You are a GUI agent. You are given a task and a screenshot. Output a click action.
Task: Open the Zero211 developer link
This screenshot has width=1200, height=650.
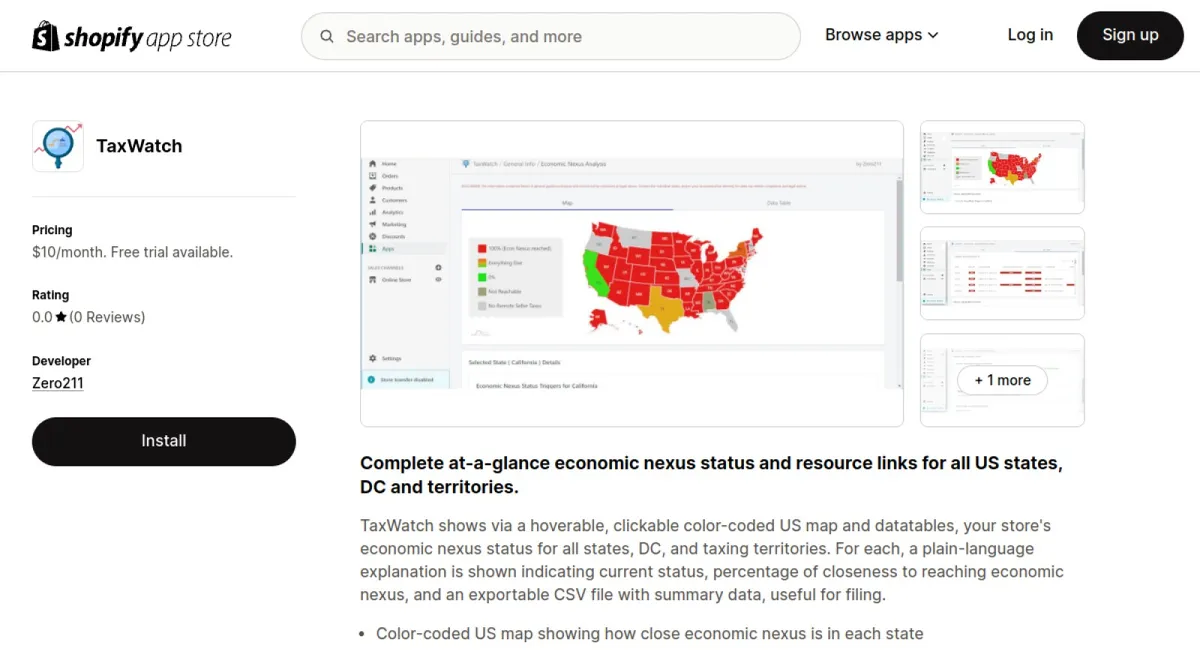click(x=58, y=383)
